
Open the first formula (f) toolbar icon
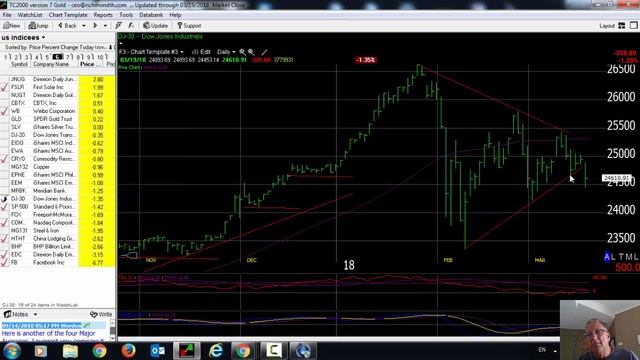pos(118,26)
